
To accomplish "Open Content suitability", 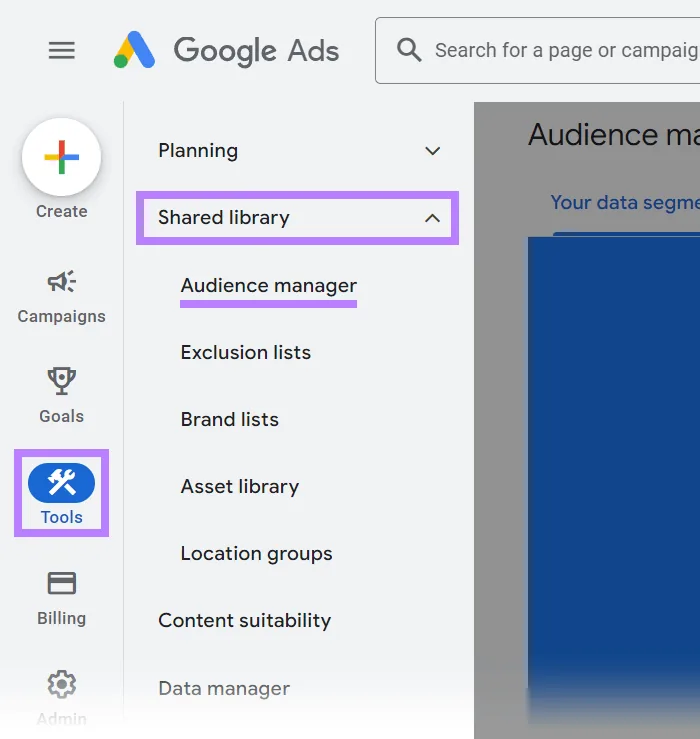I will coord(245,621).
